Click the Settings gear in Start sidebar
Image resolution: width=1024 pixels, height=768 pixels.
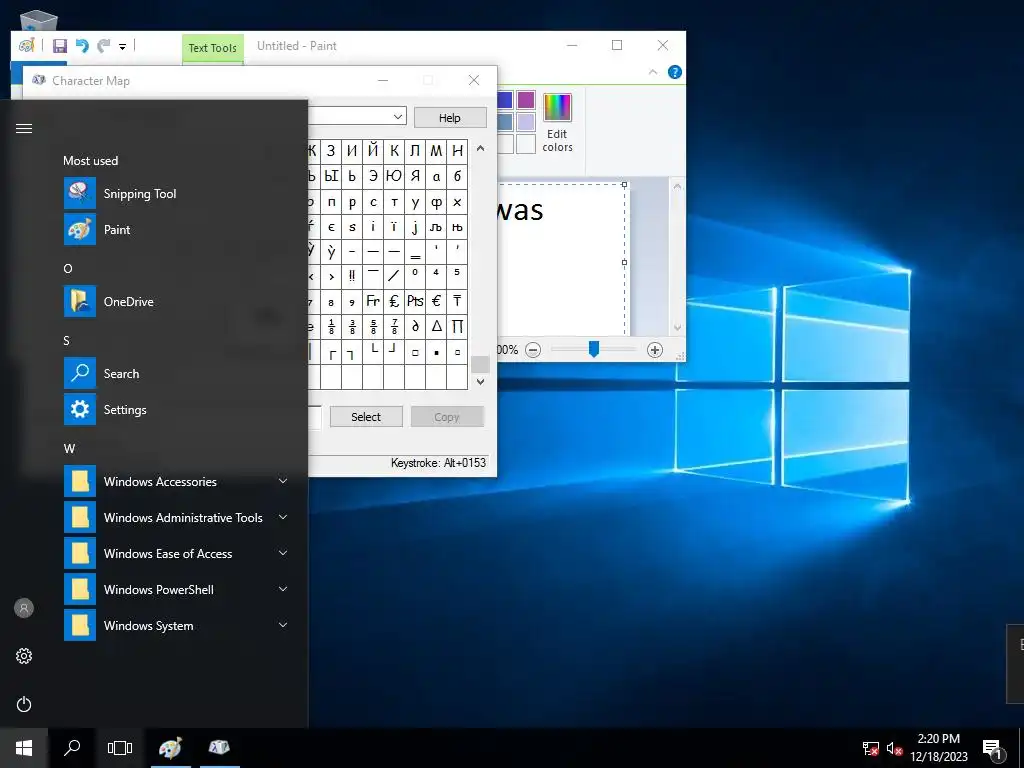[x=24, y=656]
